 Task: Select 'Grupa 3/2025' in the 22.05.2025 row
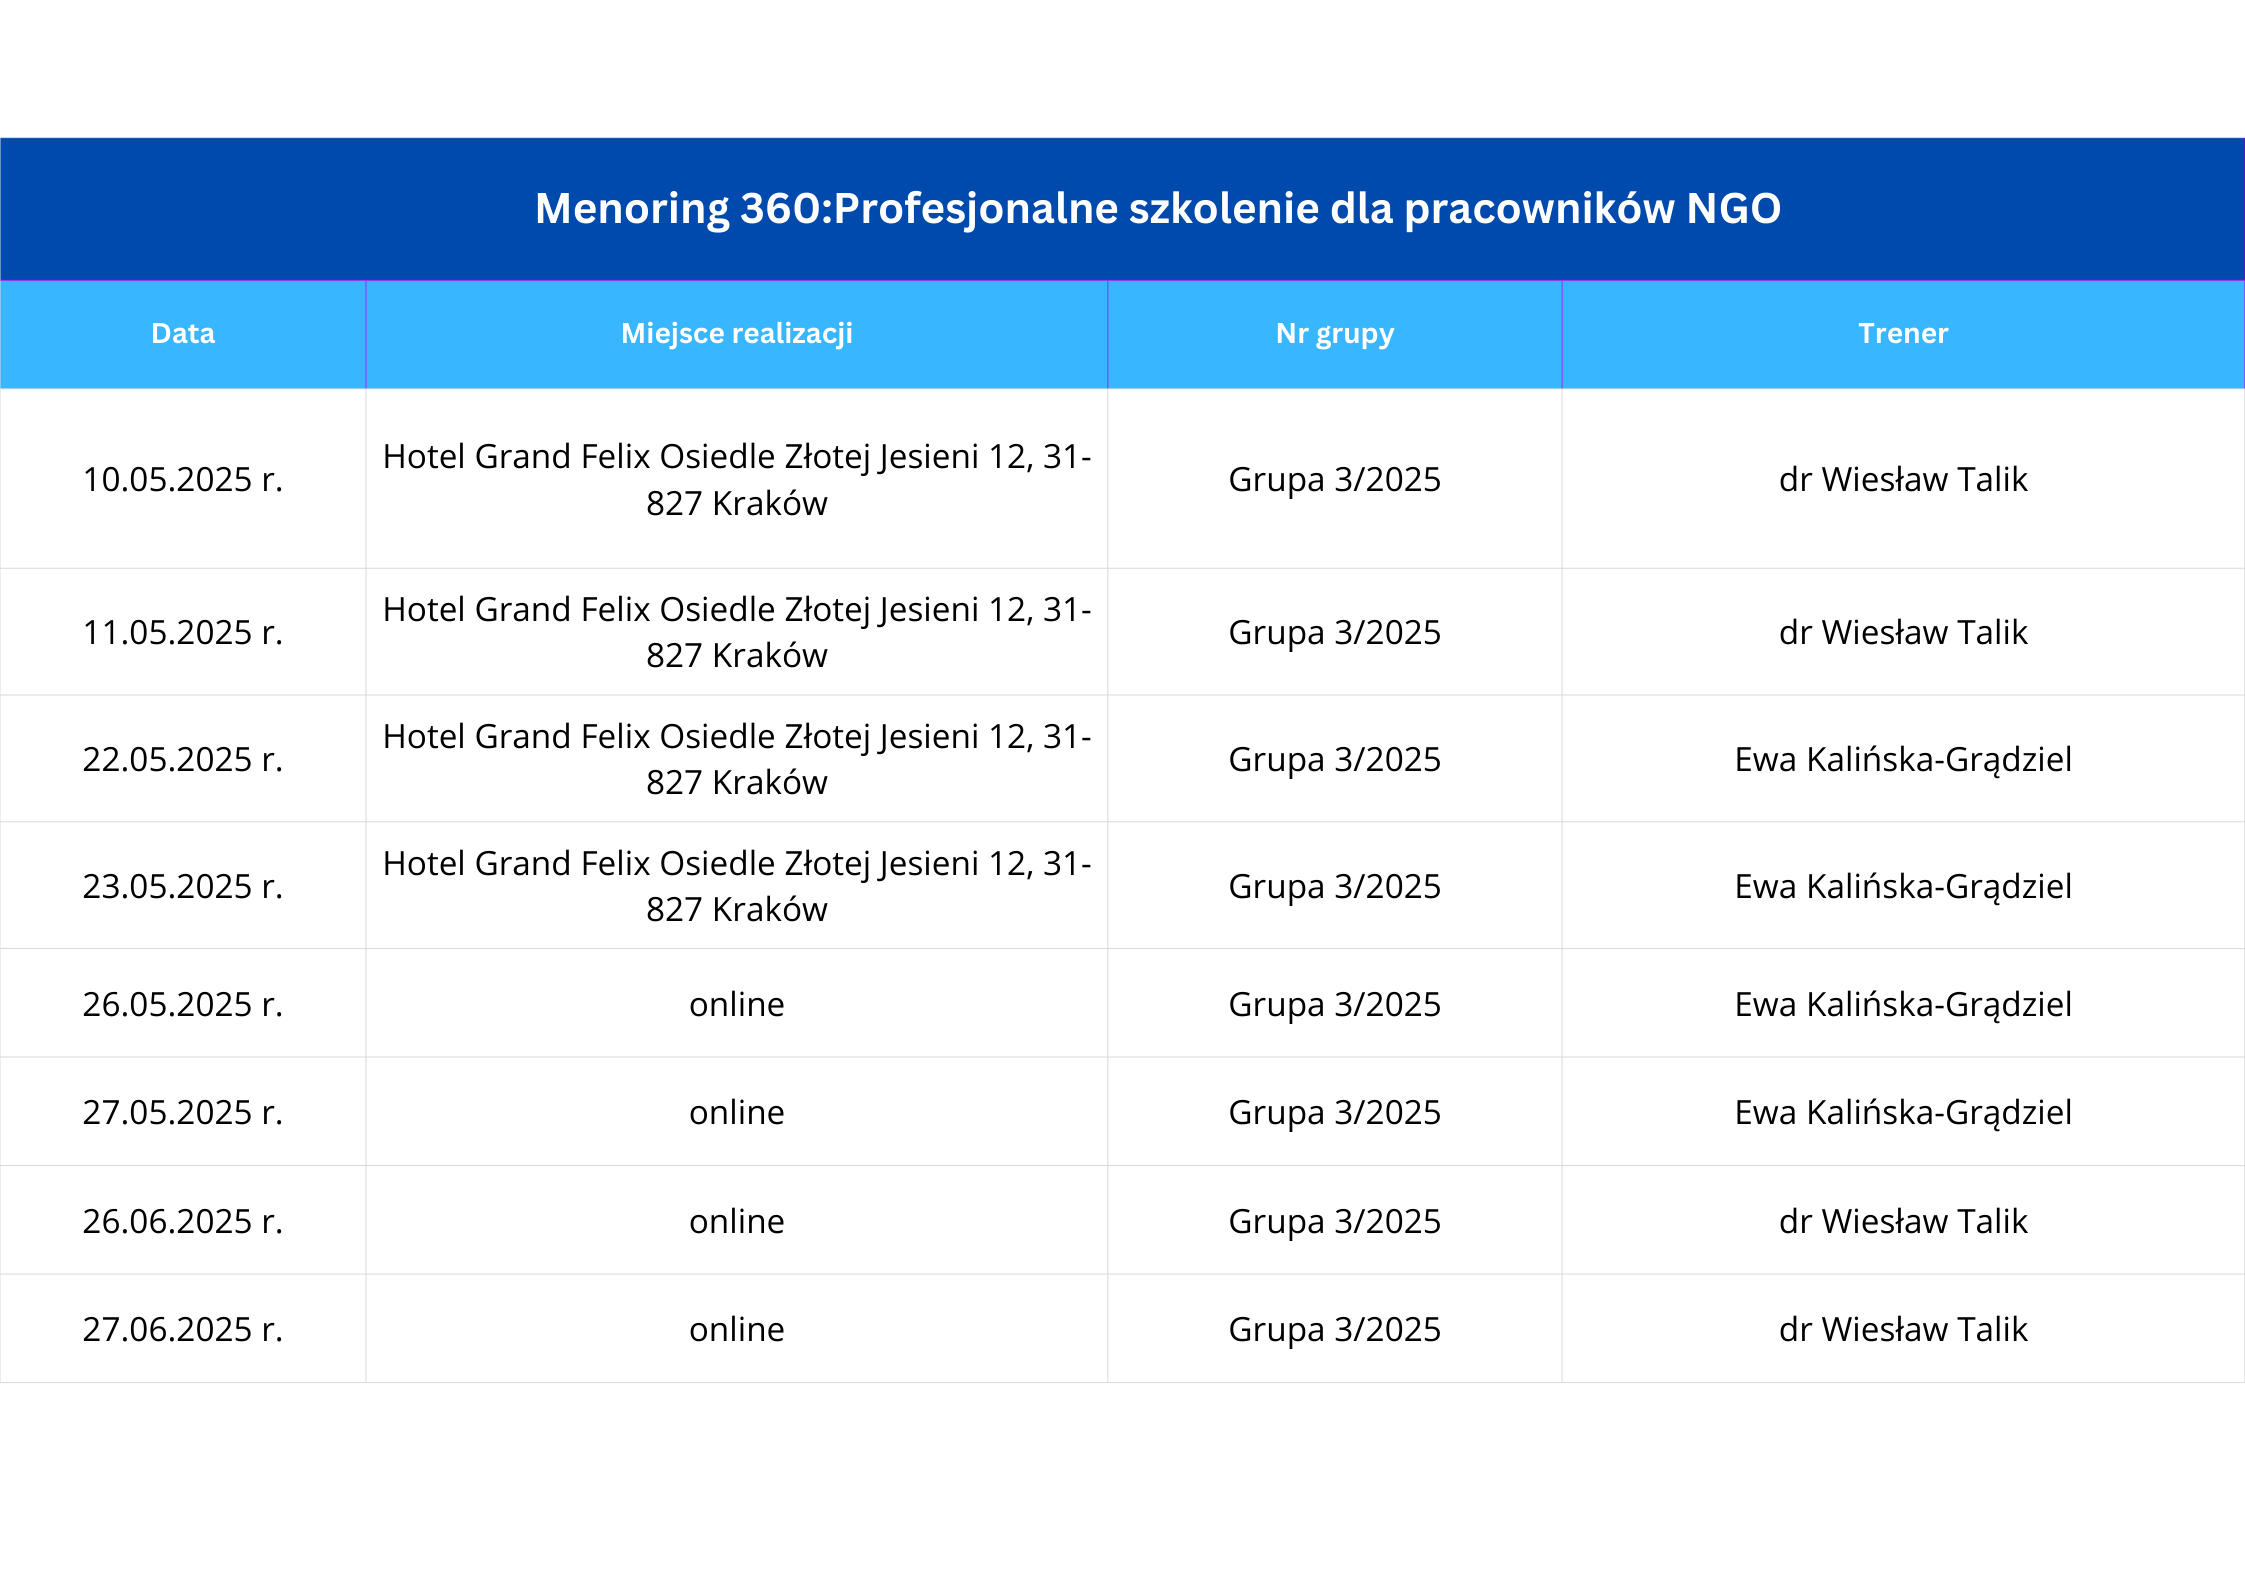(1334, 759)
